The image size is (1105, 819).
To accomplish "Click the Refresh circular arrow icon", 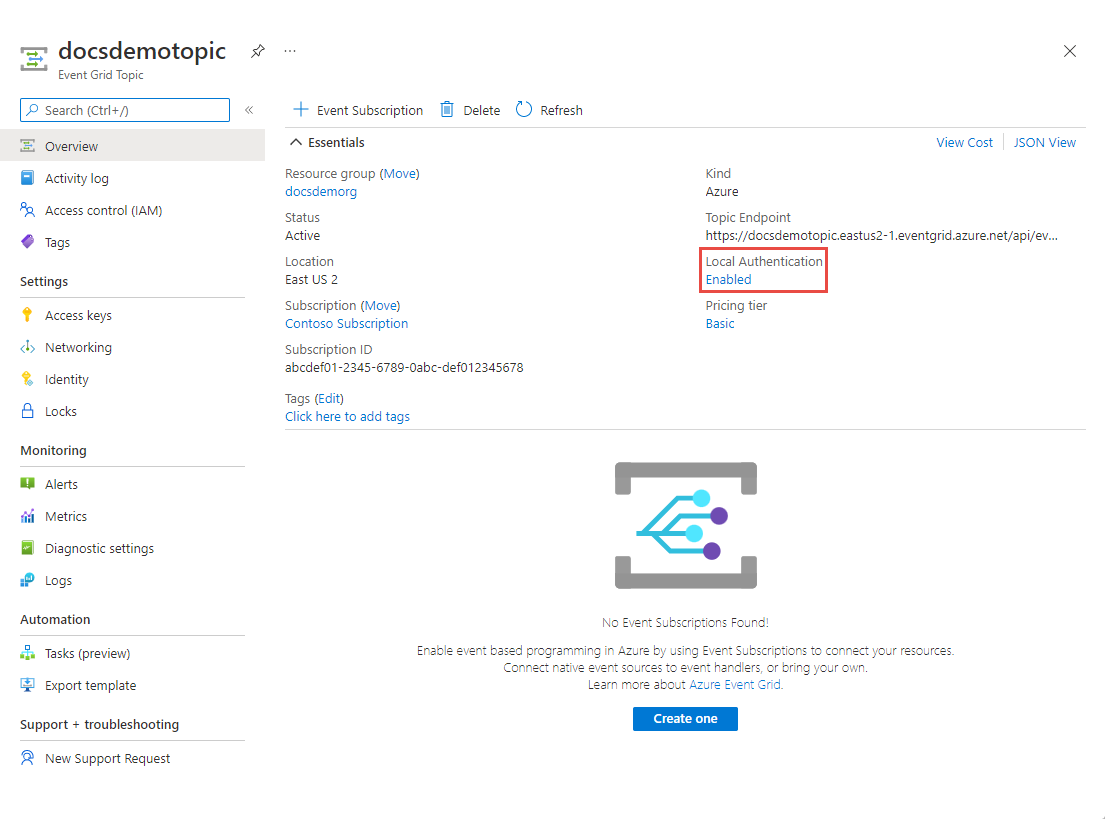I will [x=524, y=109].
